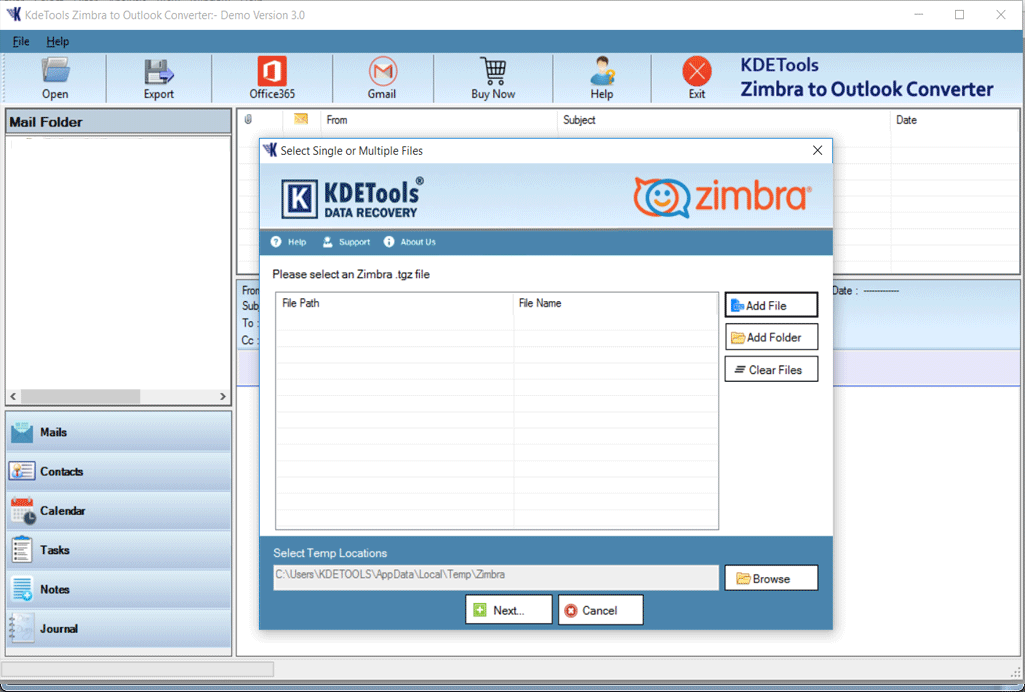Browse for a temp location
1025x692 pixels.
click(771, 578)
